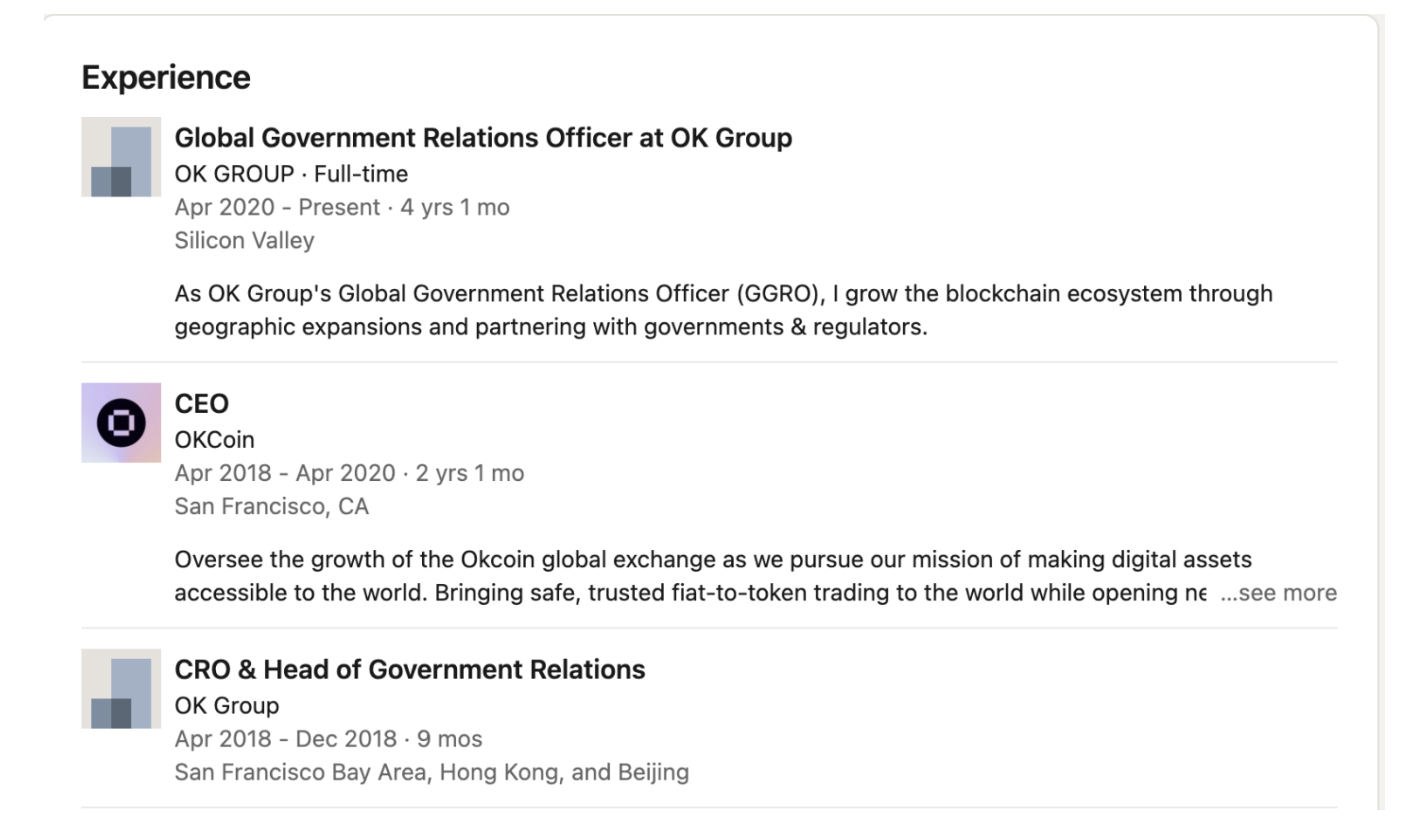Screen dimensions: 1404x826
Task: Open the OKCoin logo next to CEO
Action: pyautogui.click(x=121, y=423)
